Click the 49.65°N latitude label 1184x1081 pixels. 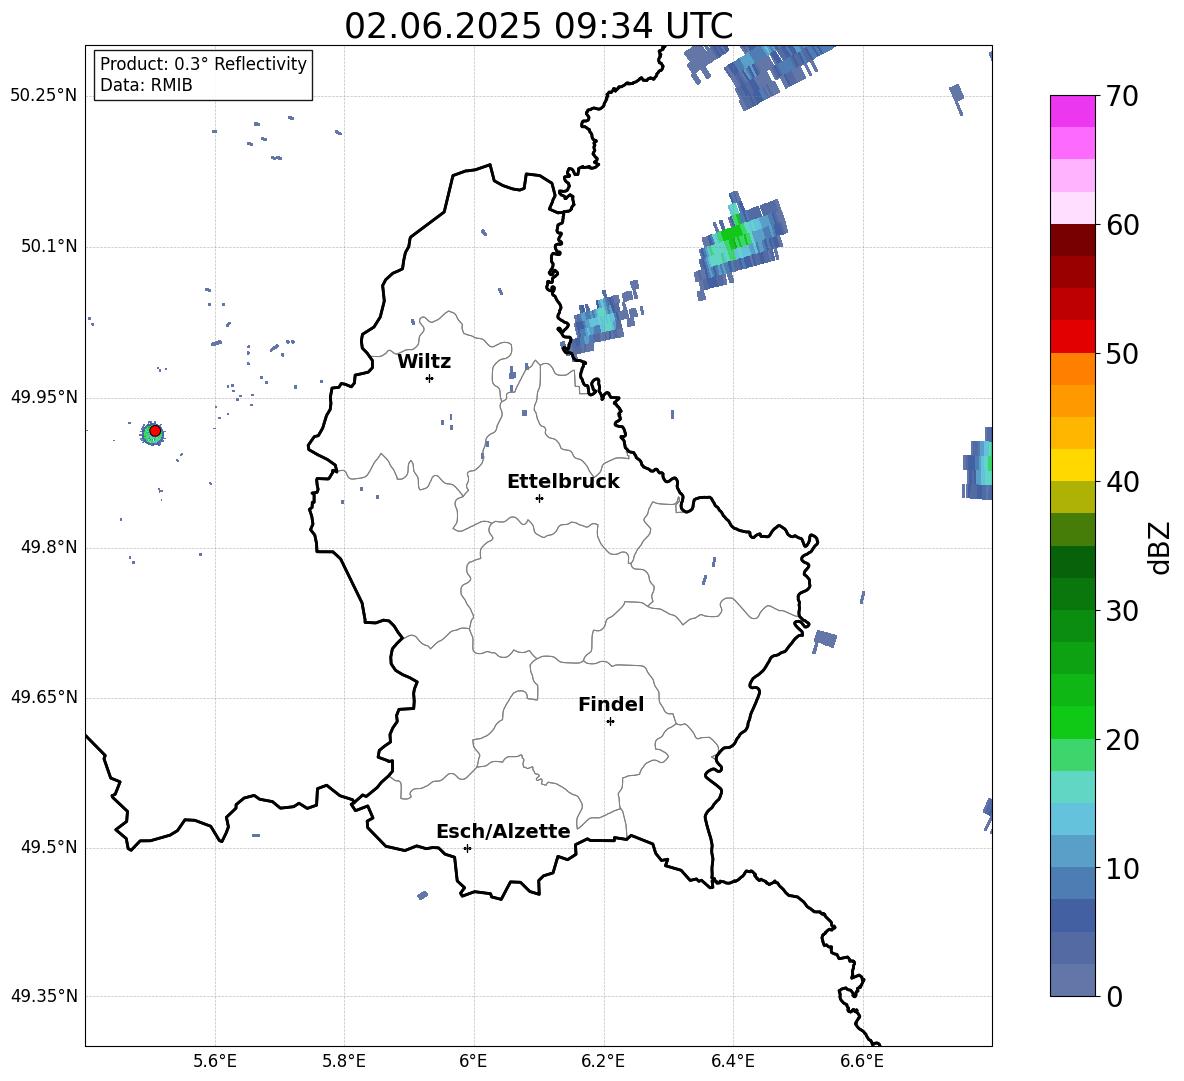click(x=44, y=697)
